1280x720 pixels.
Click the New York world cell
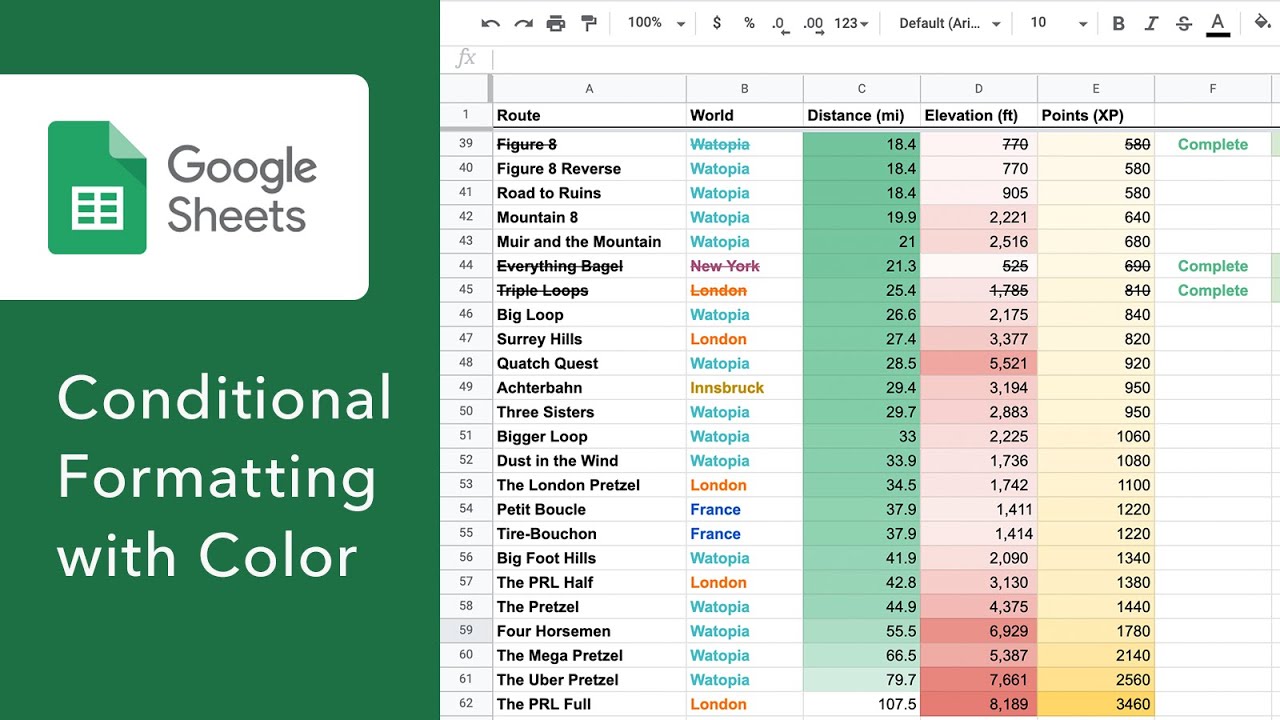coord(745,266)
